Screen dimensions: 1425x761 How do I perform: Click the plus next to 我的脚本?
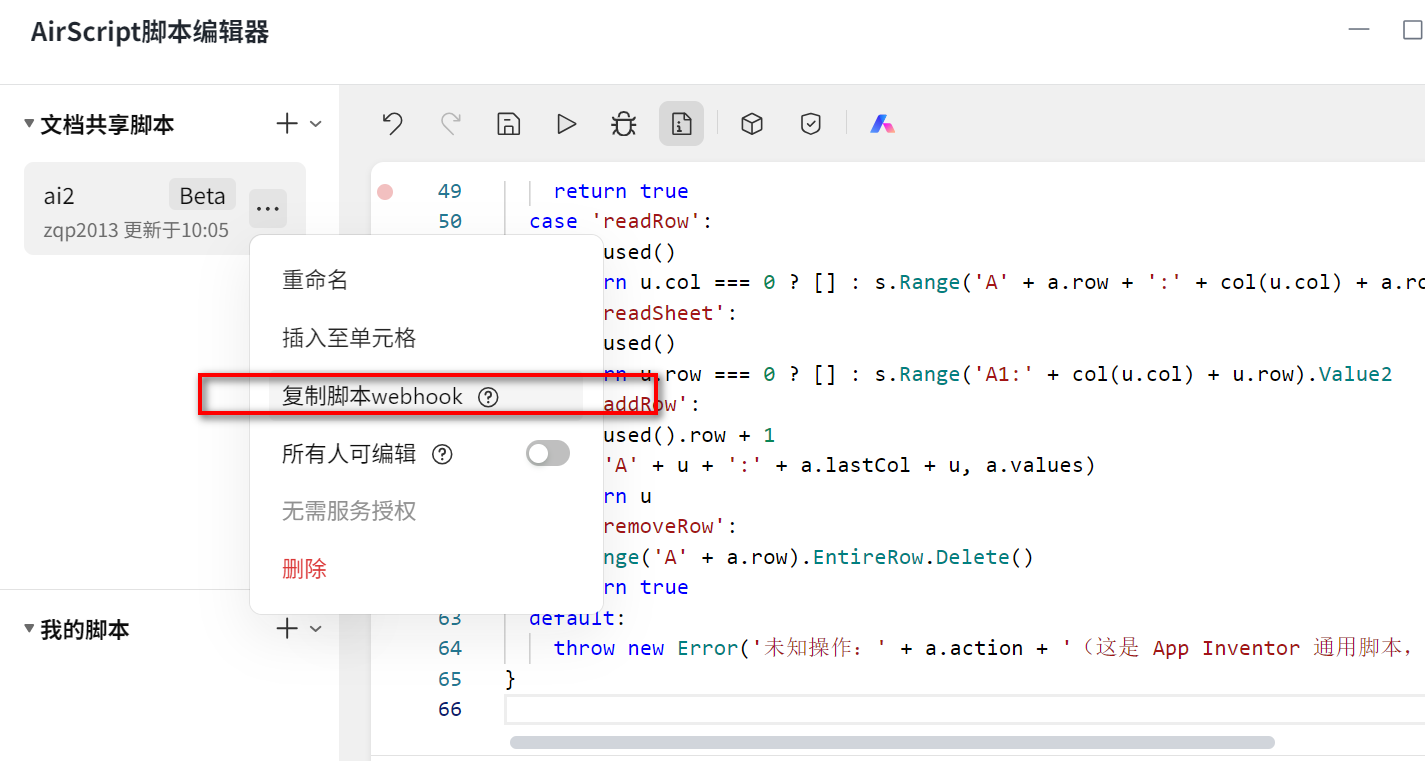287,629
